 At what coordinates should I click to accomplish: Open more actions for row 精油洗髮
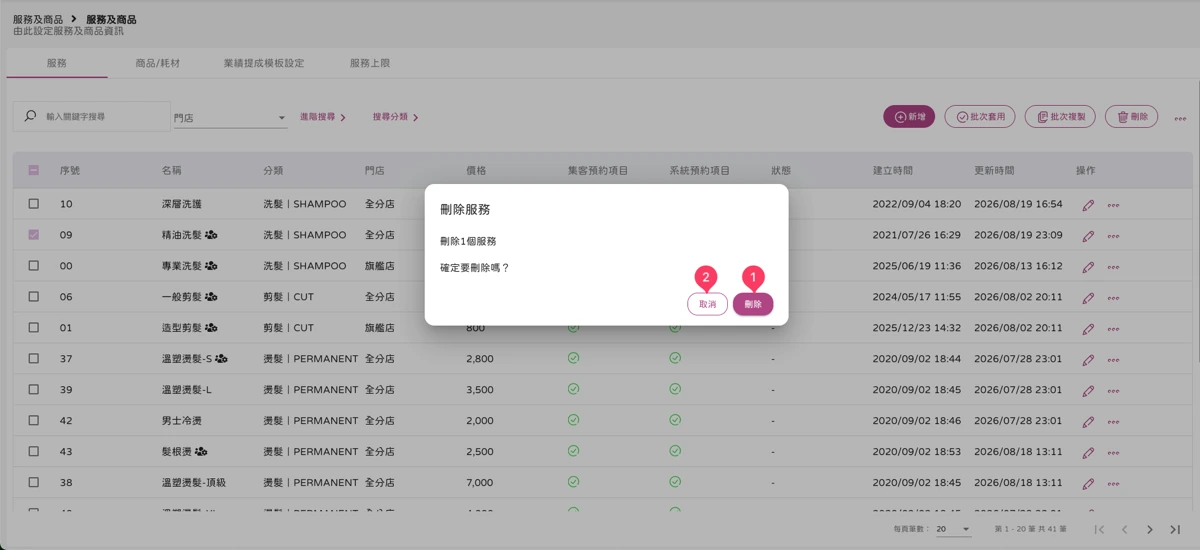point(1113,236)
